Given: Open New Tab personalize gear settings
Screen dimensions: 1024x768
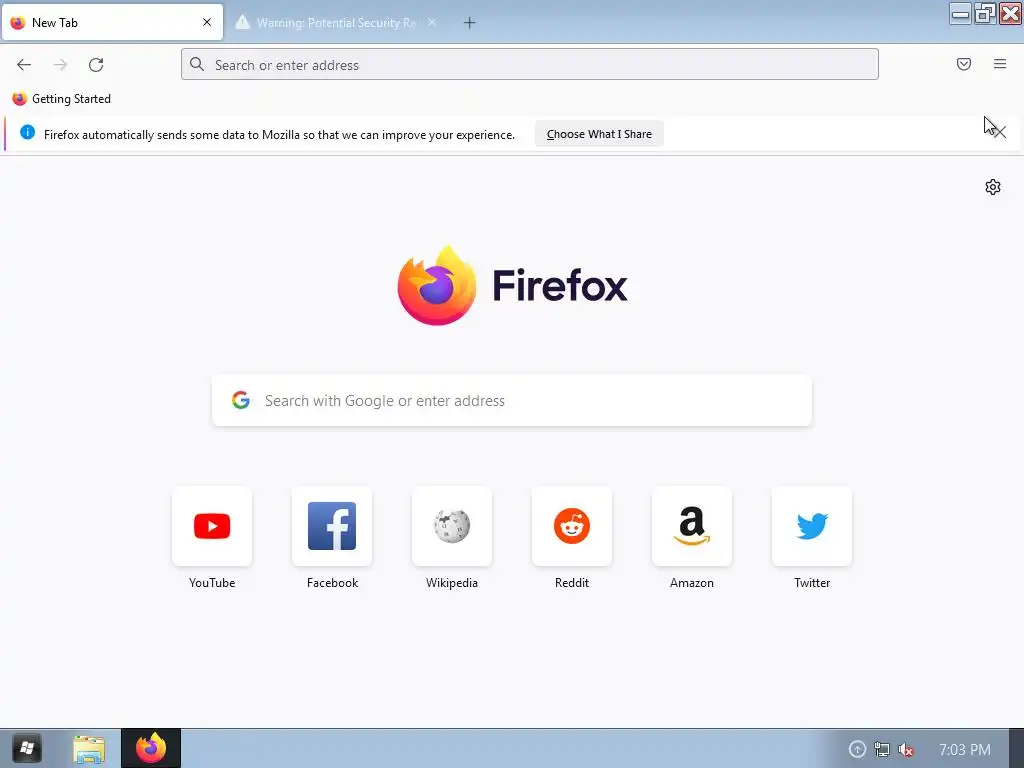Looking at the screenshot, I should (x=993, y=187).
